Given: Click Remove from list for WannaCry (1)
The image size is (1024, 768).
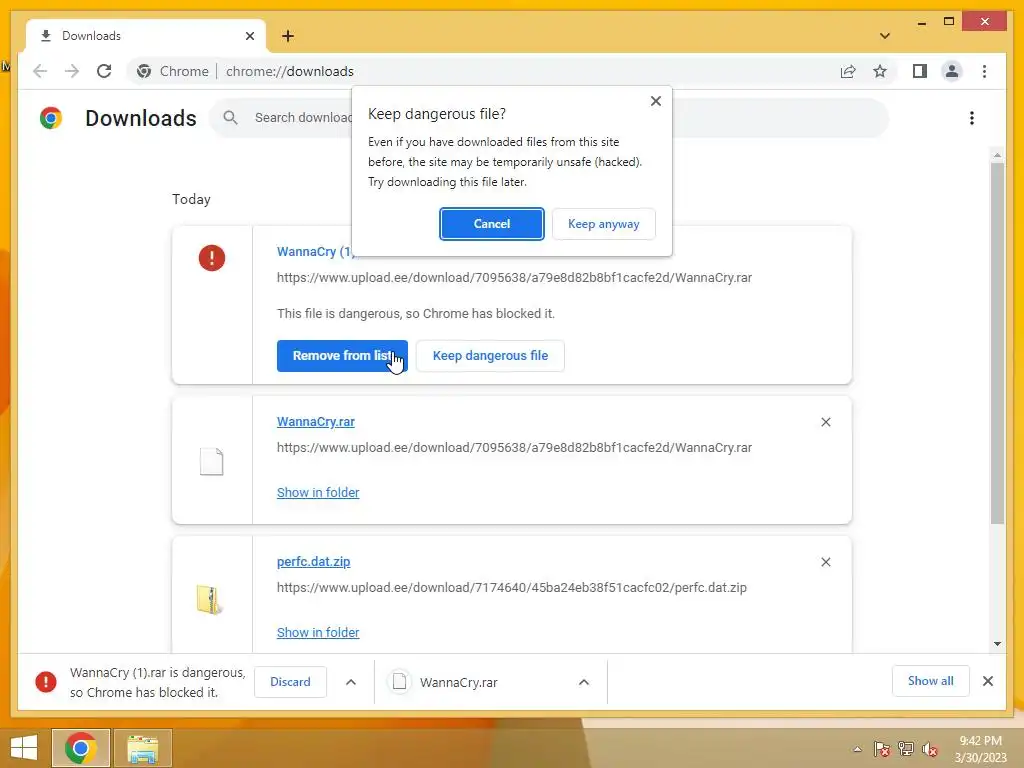Looking at the screenshot, I should click(342, 356).
